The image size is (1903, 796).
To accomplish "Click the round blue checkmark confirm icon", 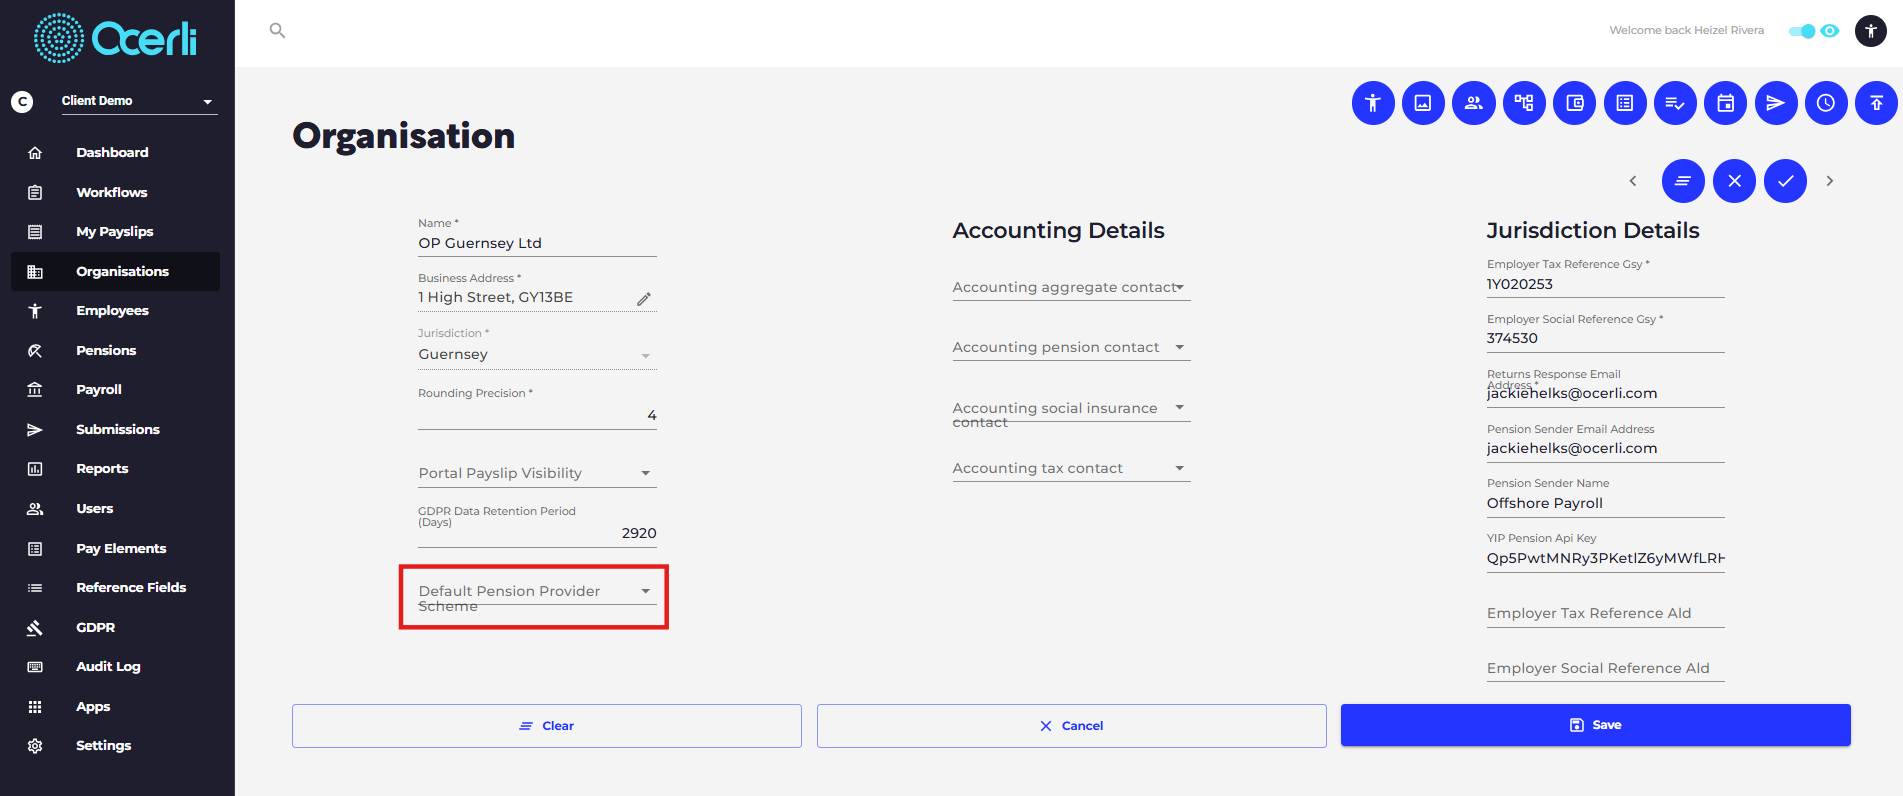I will 1785,181.
